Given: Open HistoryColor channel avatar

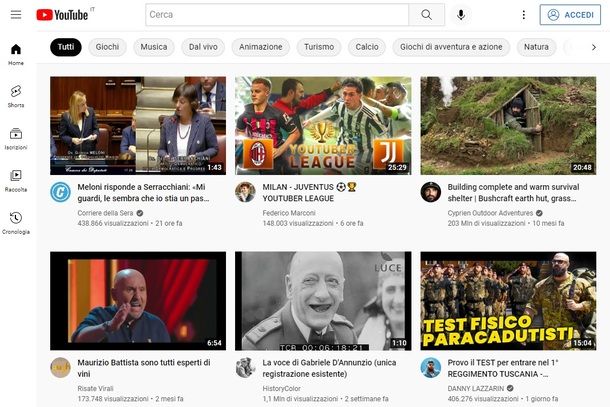Looking at the screenshot, I should (245, 367).
